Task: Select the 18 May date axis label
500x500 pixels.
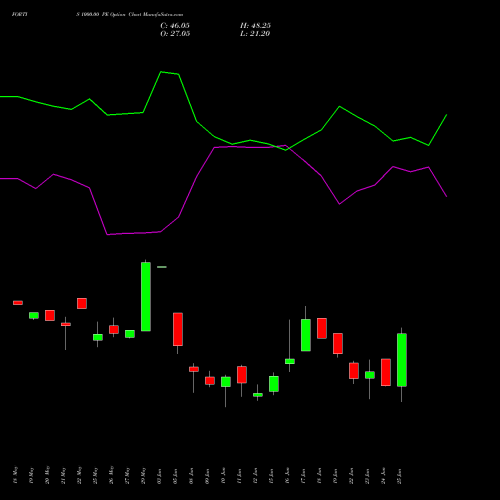Action: (x=15, y=475)
